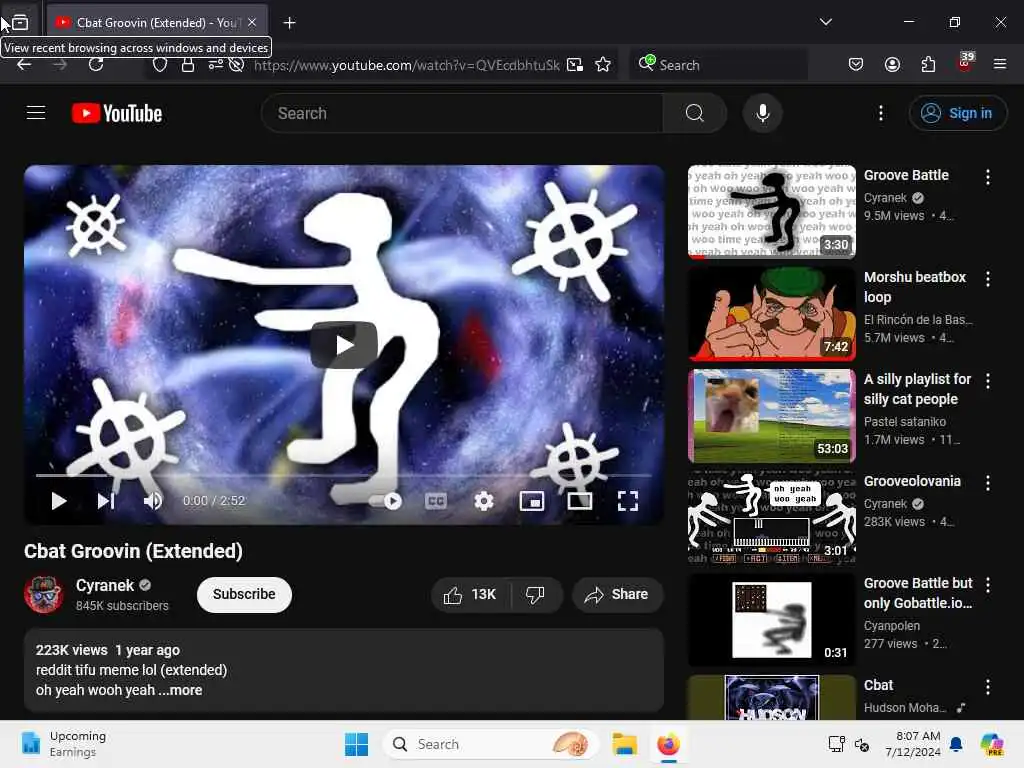Open the Cyranek channel name link
Image resolution: width=1024 pixels, height=768 pixels.
click(104, 585)
